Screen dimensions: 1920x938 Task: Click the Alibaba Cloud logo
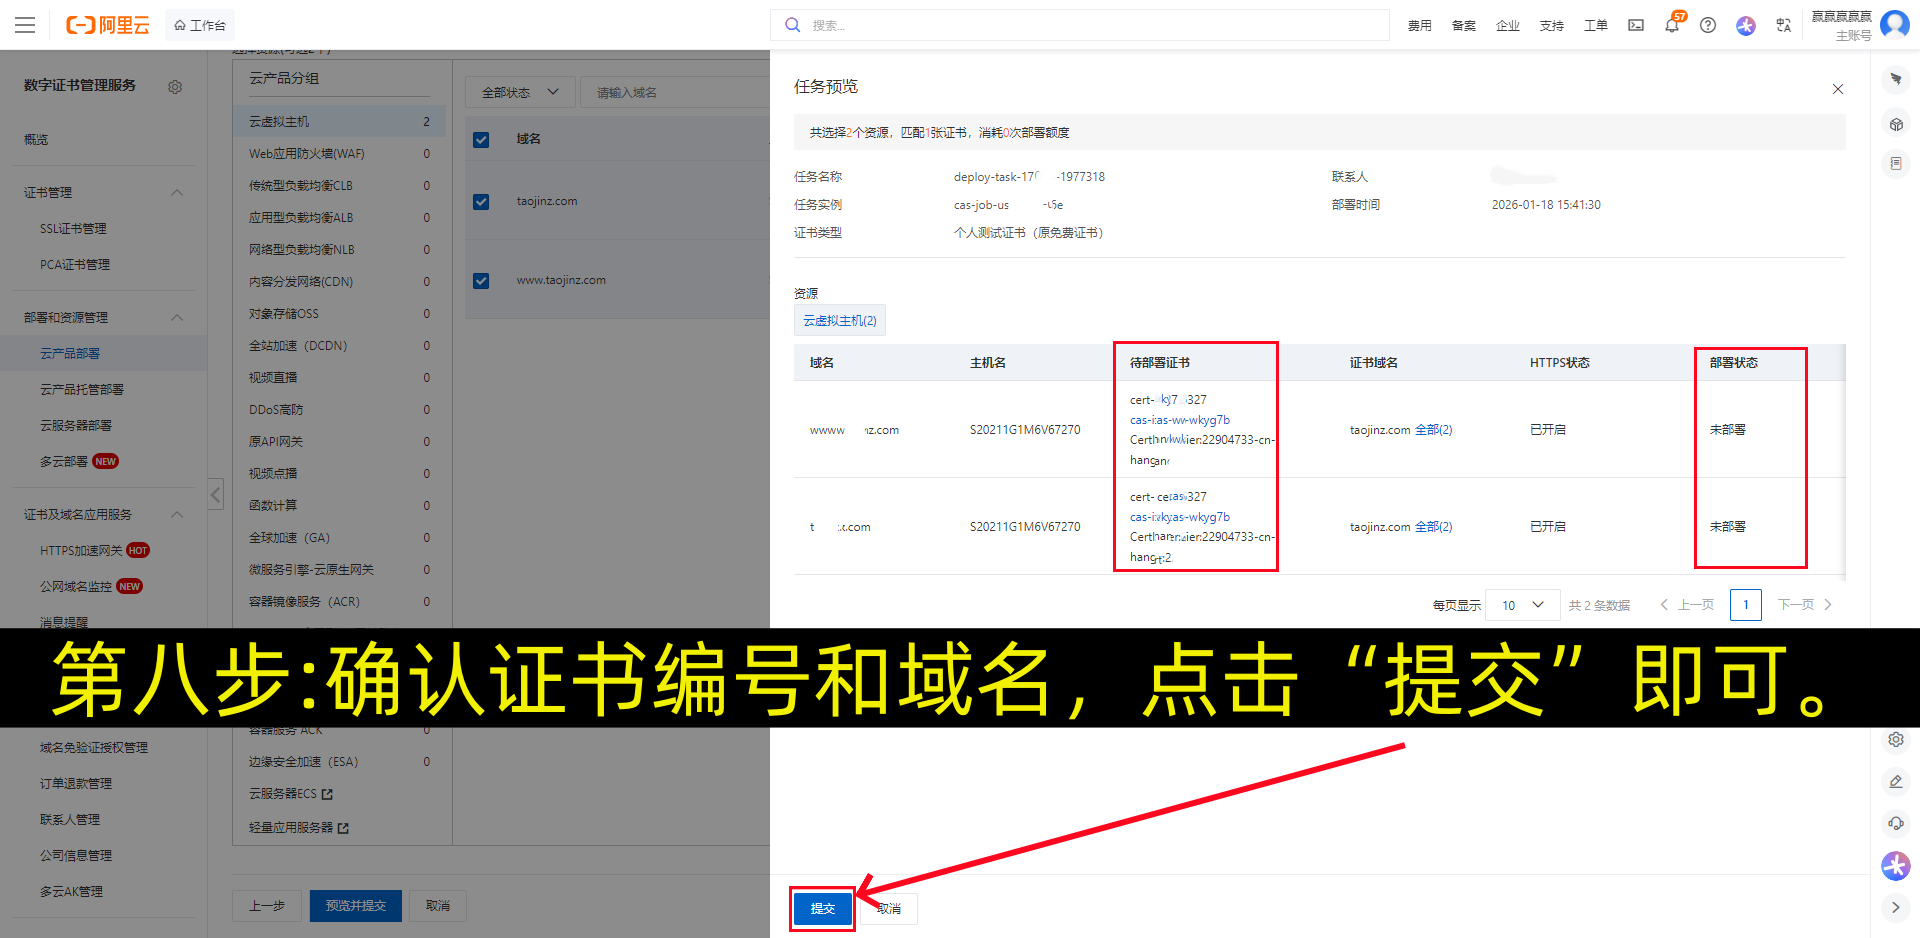pyautogui.click(x=107, y=25)
